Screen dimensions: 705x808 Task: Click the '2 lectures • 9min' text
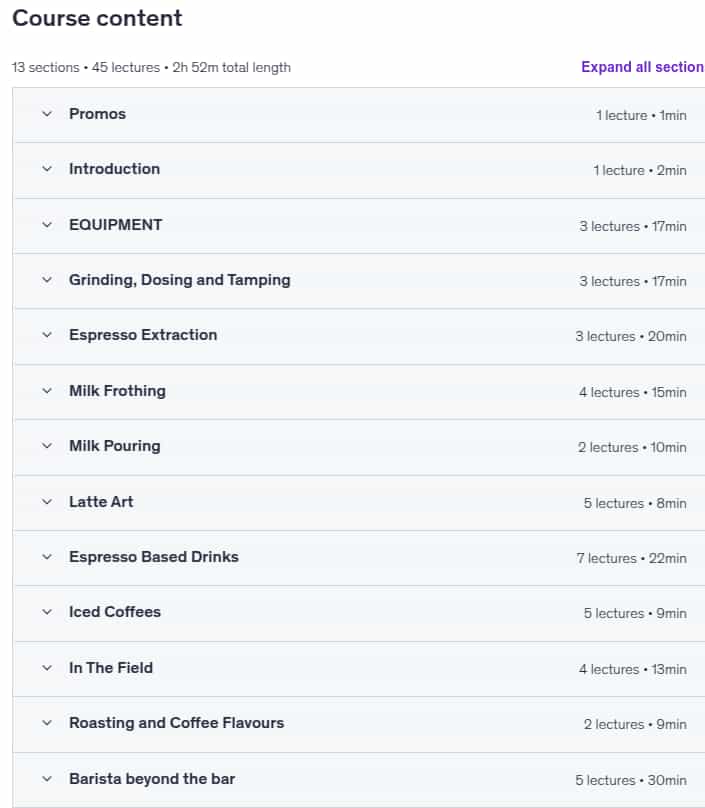[x=635, y=725]
